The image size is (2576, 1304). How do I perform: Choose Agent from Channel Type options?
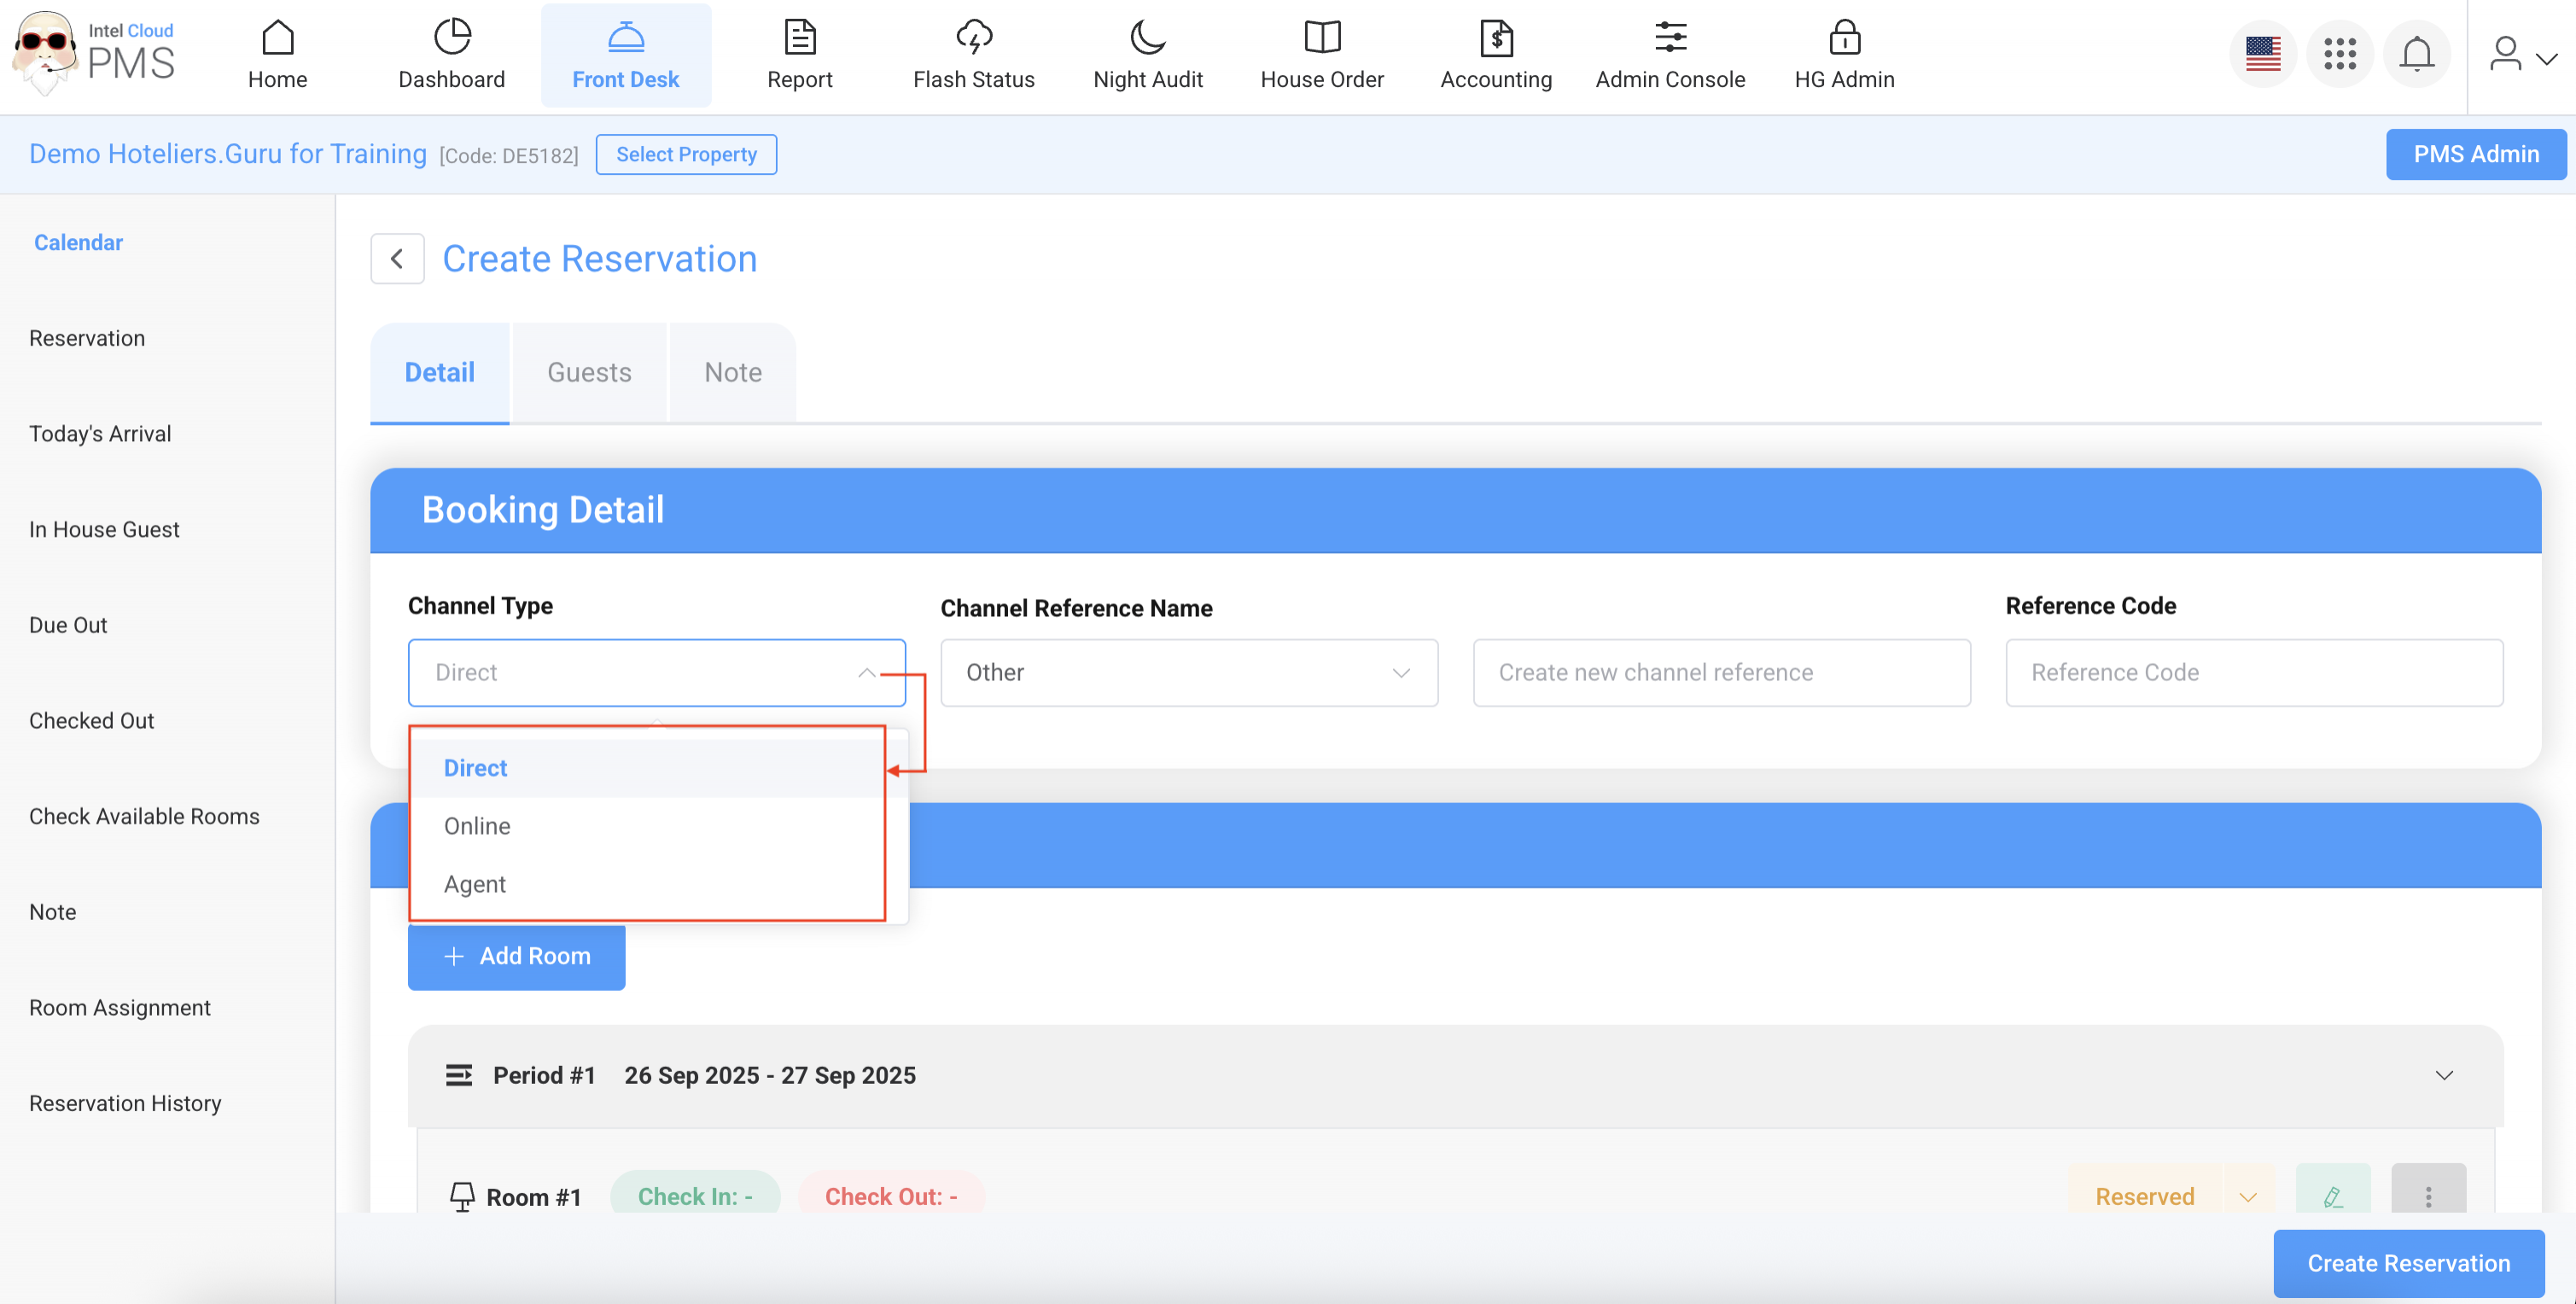(x=474, y=884)
